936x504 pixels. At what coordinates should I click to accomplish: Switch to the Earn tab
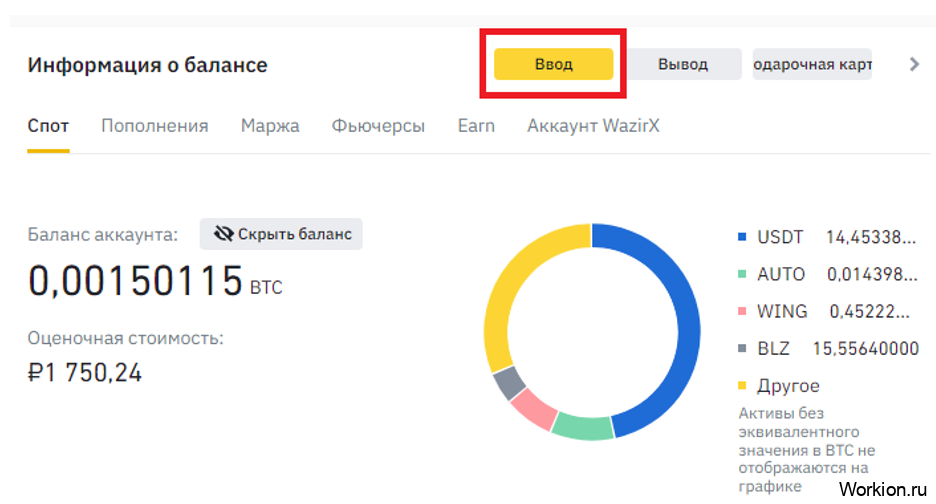coord(476,126)
